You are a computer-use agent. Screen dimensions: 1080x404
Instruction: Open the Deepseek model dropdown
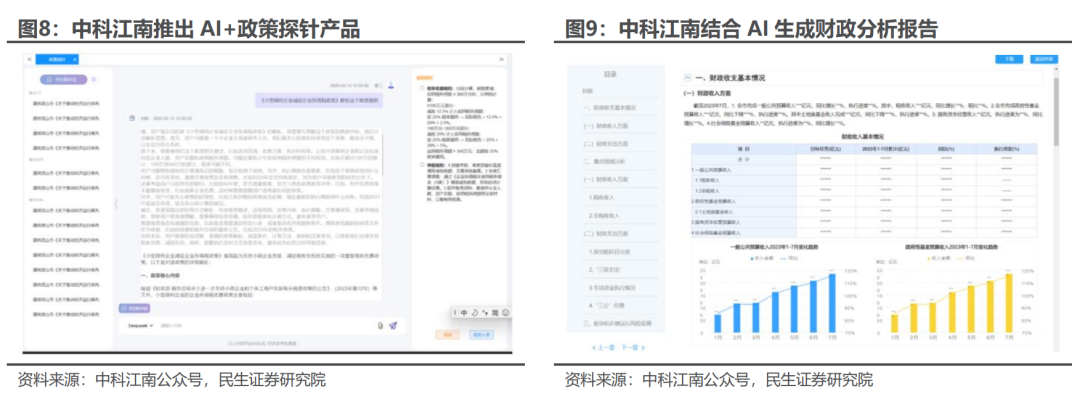139,325
